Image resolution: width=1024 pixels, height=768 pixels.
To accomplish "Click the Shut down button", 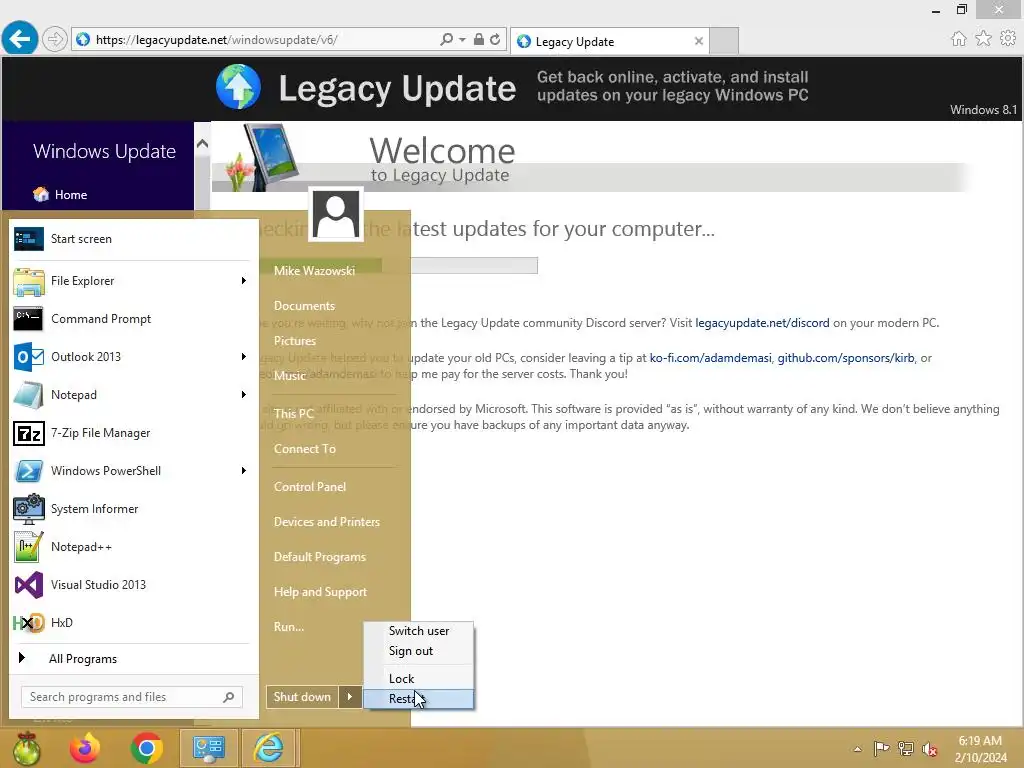I will tap(302, 697).
